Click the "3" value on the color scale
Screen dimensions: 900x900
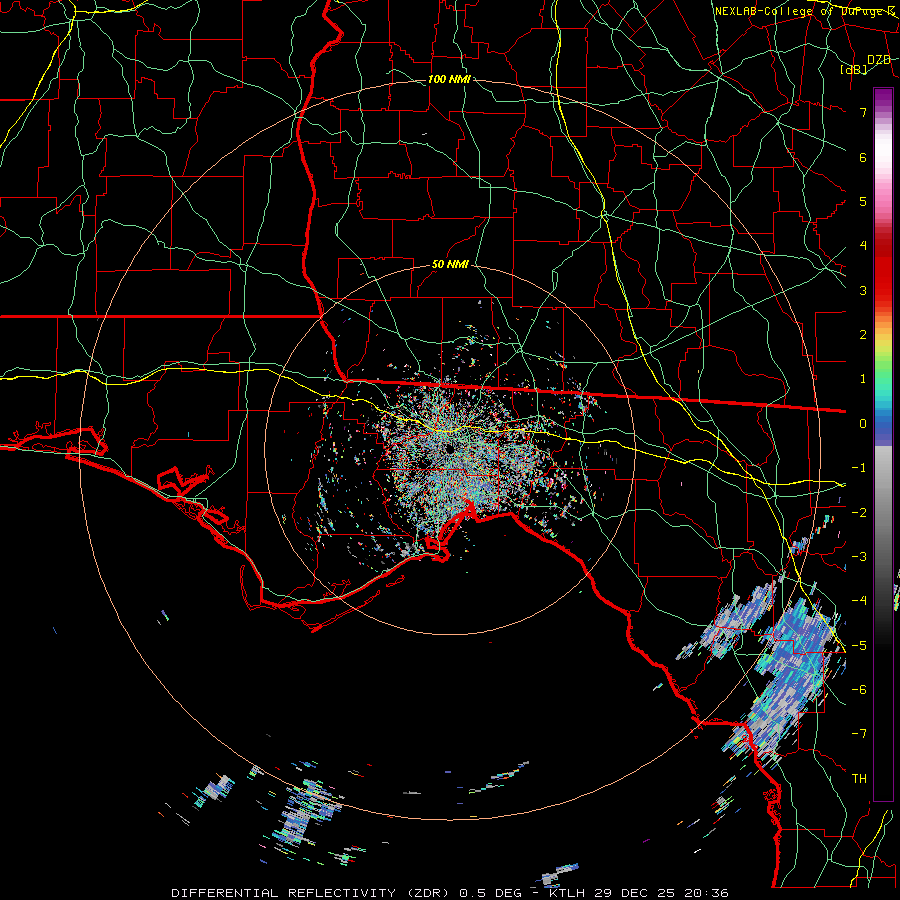pyautogui.click(x=863, y=290)
